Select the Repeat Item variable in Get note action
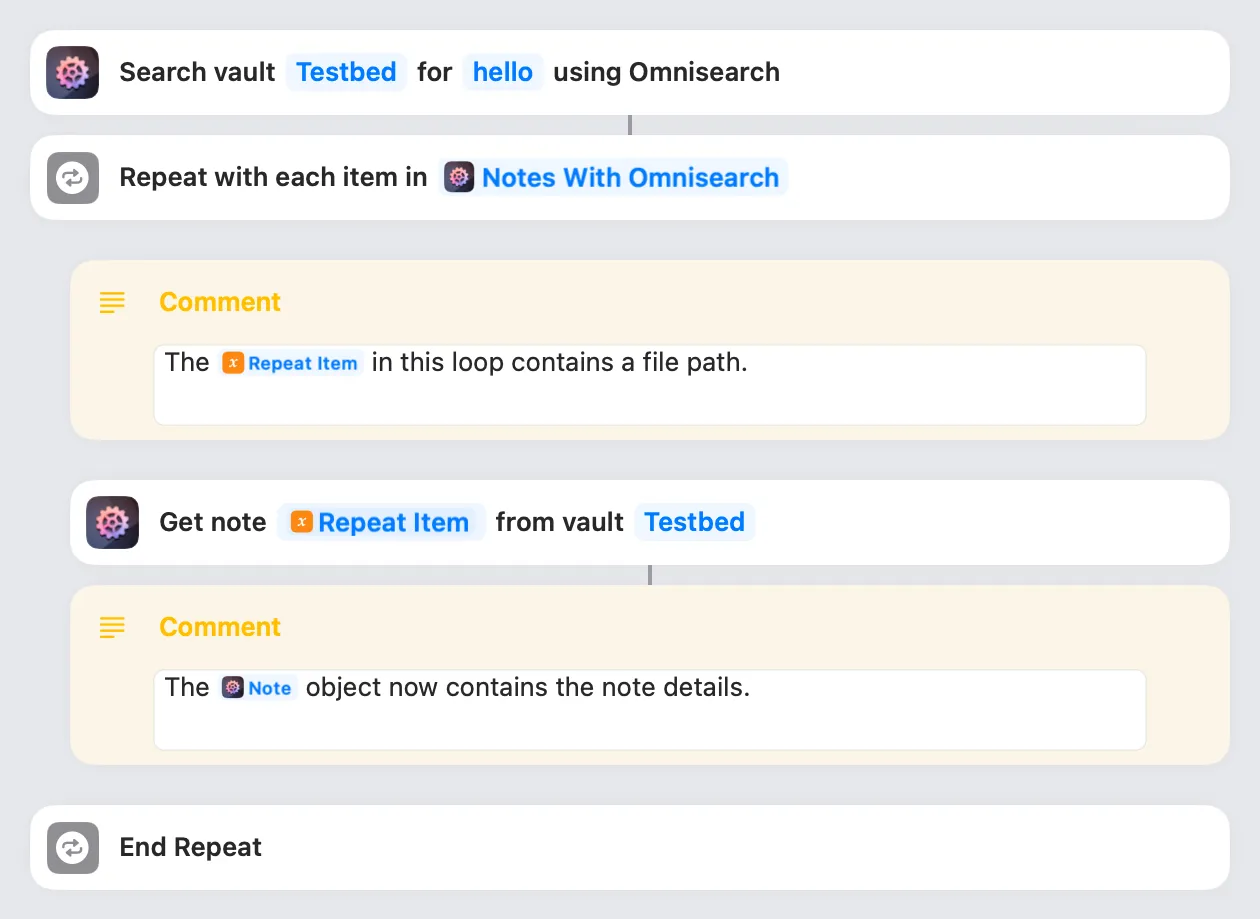 tap(381, 522)
